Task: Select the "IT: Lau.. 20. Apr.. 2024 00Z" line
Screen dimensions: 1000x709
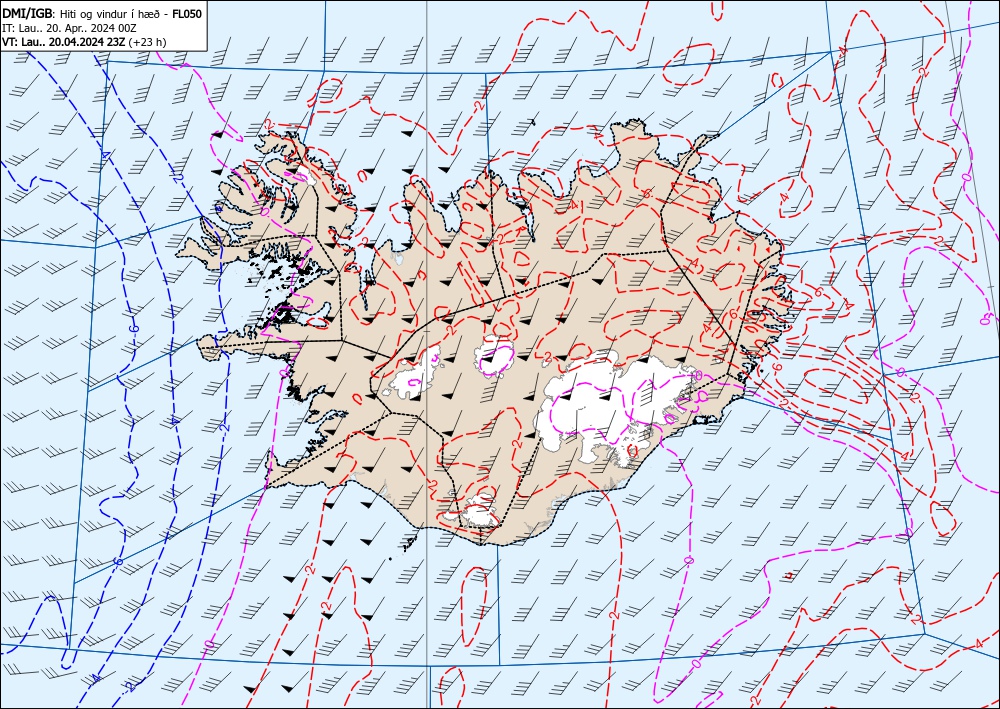Action: (70, 28)
